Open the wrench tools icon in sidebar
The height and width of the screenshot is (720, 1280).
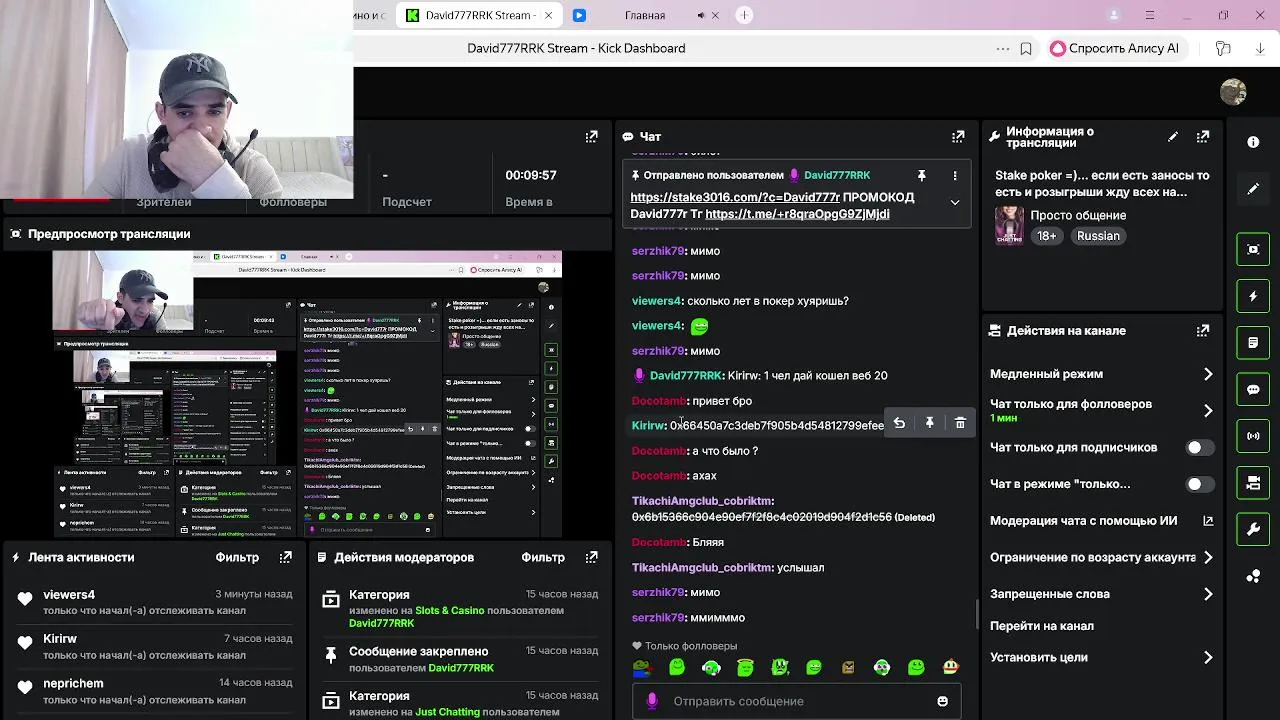pyautogui.click(x=1253, y=529)
